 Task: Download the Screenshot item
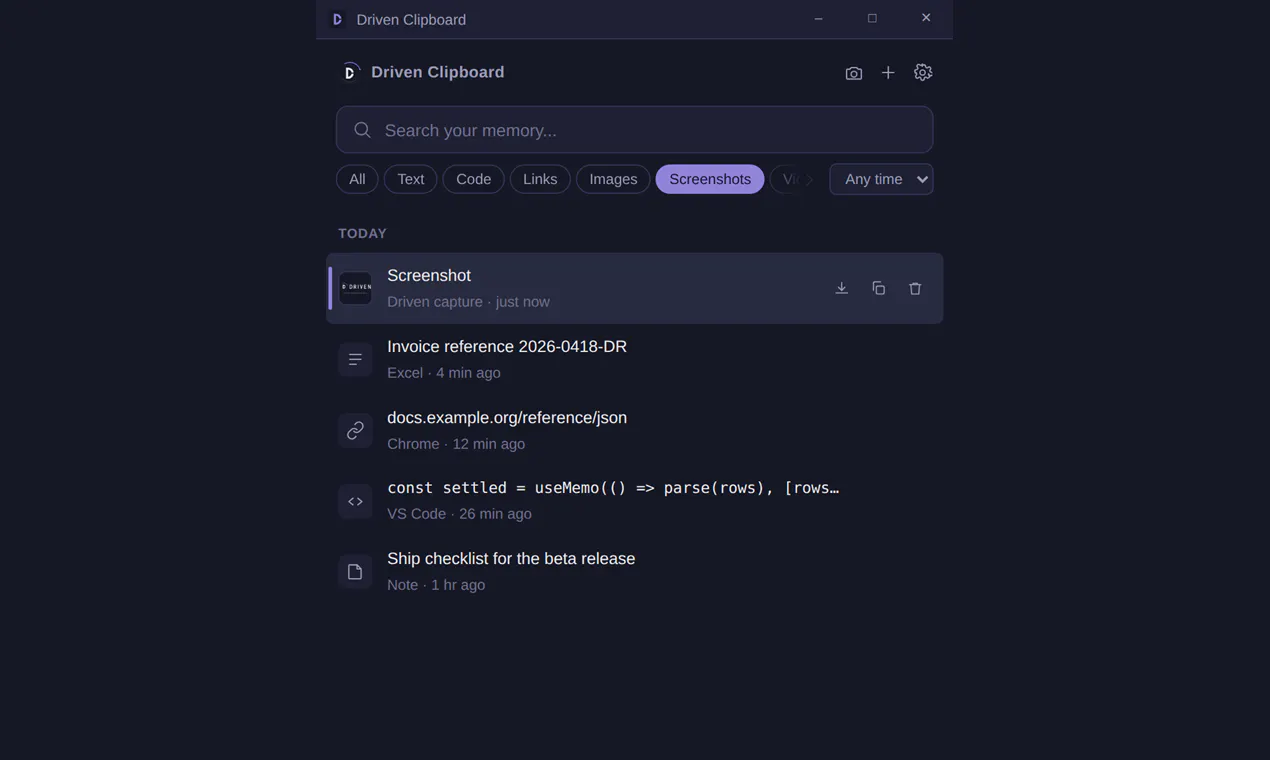[x=842, y=288]
